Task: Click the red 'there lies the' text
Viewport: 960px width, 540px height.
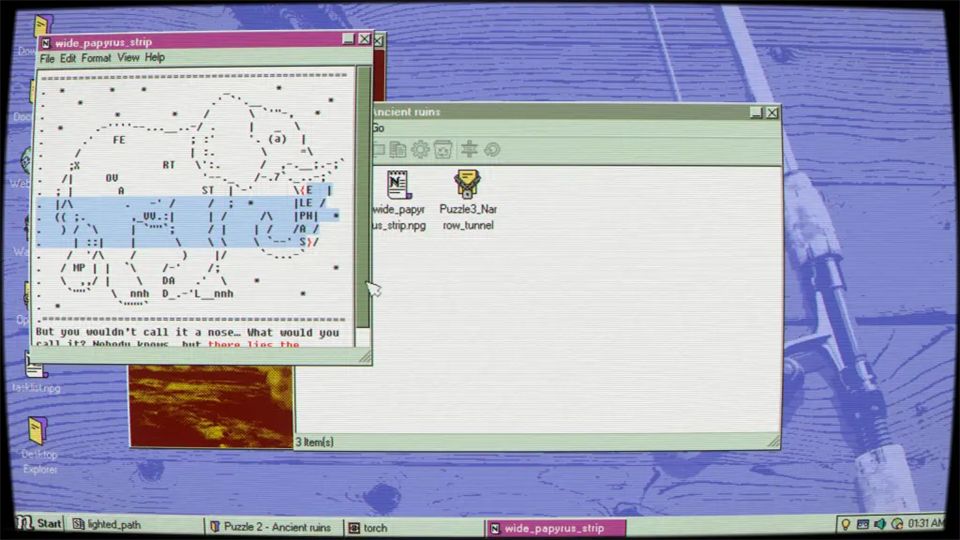Action: click(253, 345)
